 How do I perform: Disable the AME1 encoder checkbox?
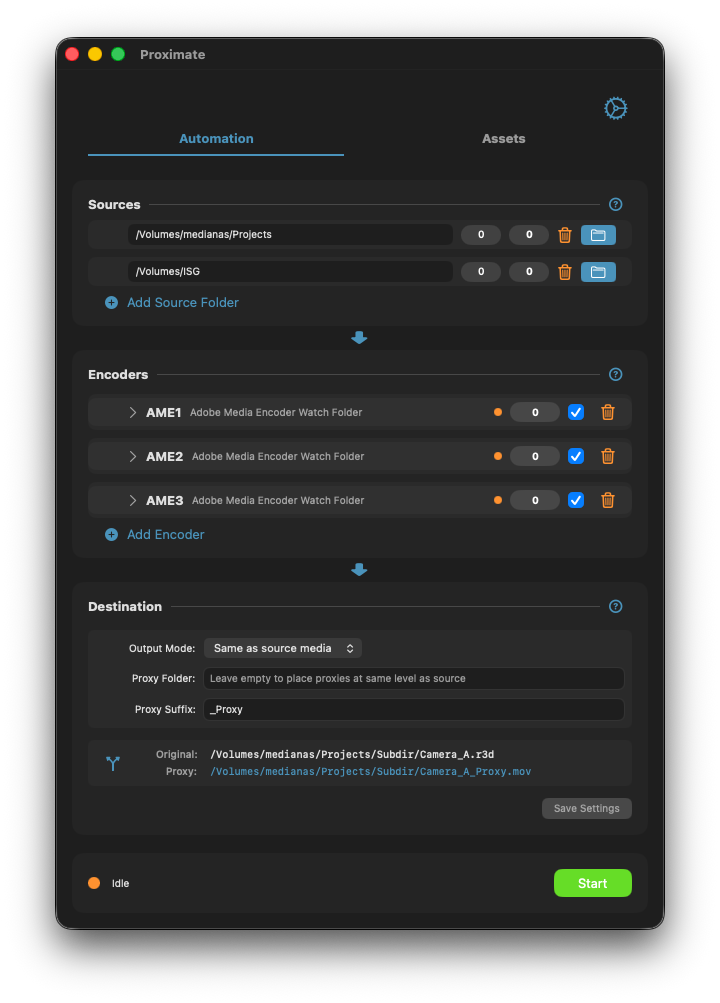pos(575,412)
